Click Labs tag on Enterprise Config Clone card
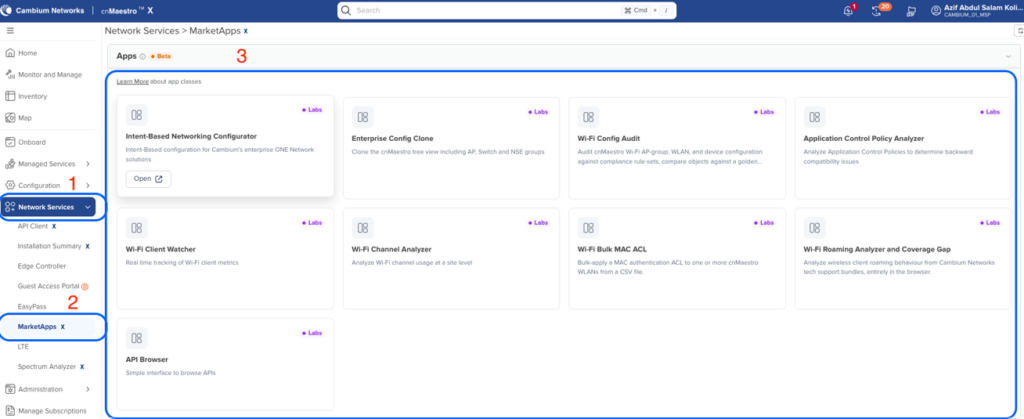This screenshot has width=1024, height=419. [x=538, y=112]
